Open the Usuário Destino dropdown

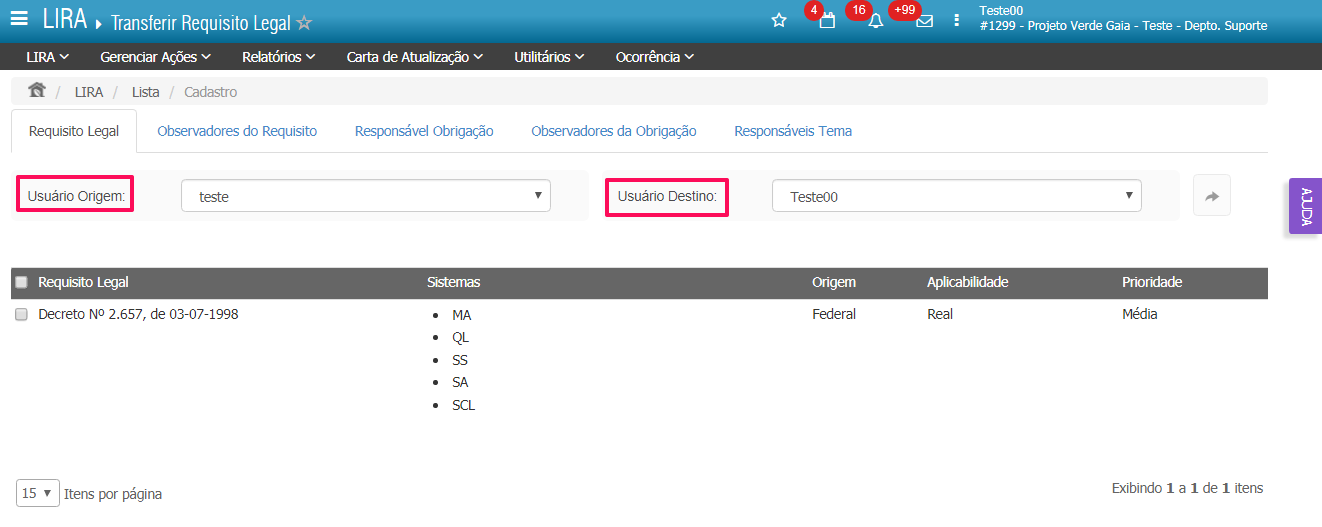[x=956, y=196]
